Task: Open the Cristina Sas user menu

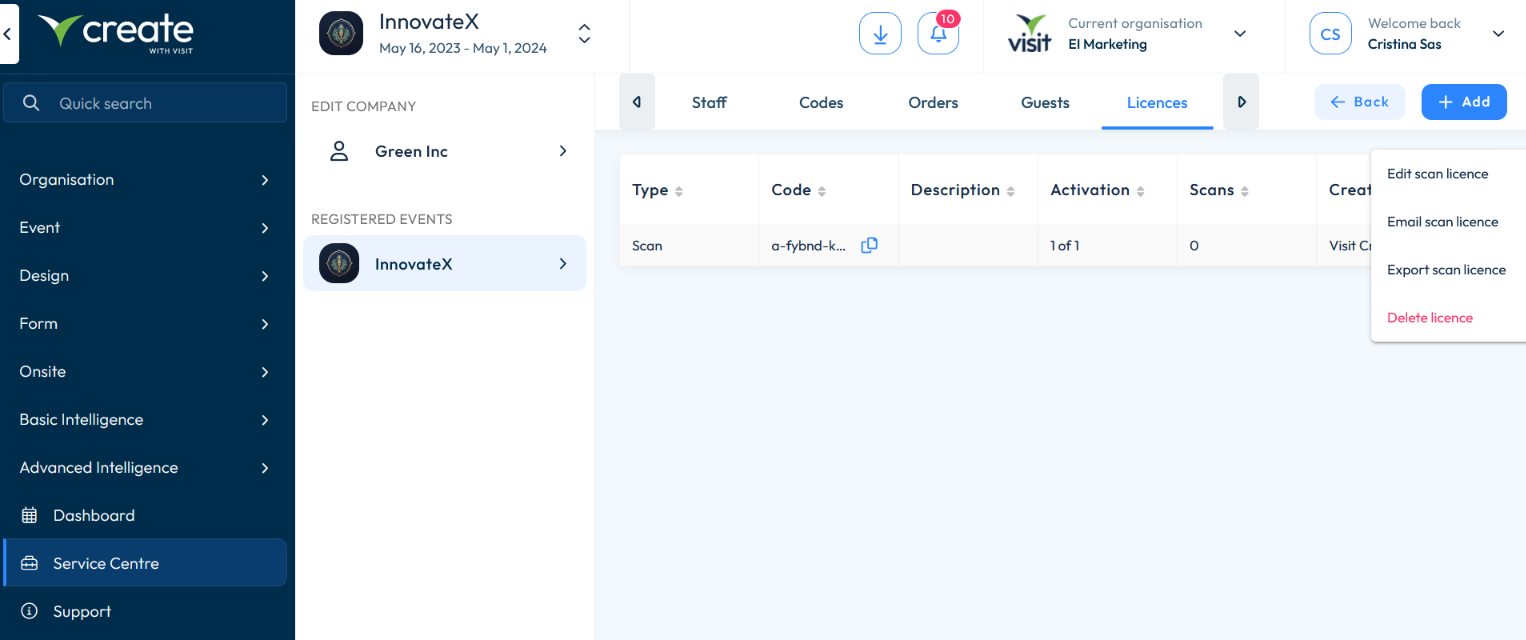Action: click(x=1498, y=34)
